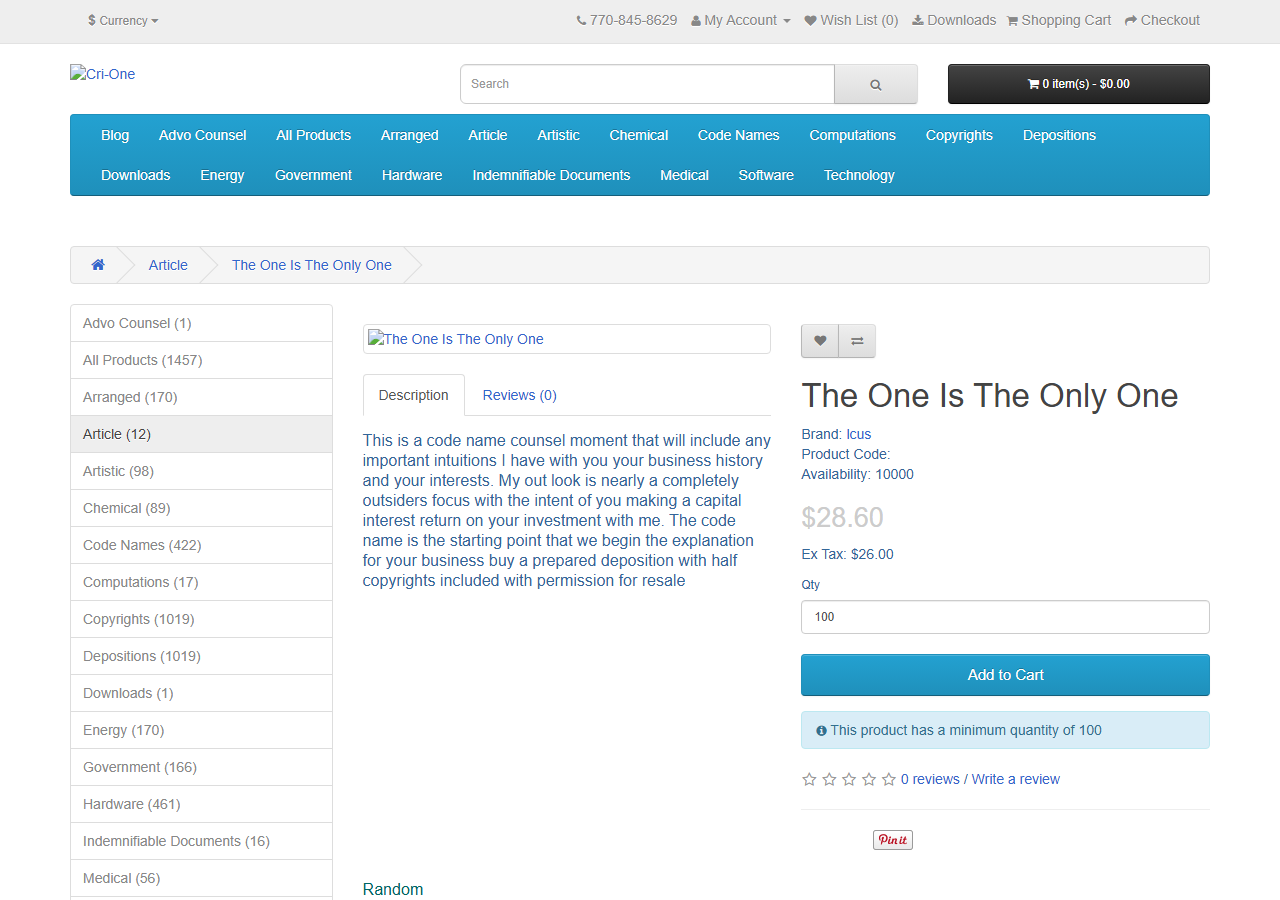
Task: Open Medical in the navigation menu
Action: (685, 175)
